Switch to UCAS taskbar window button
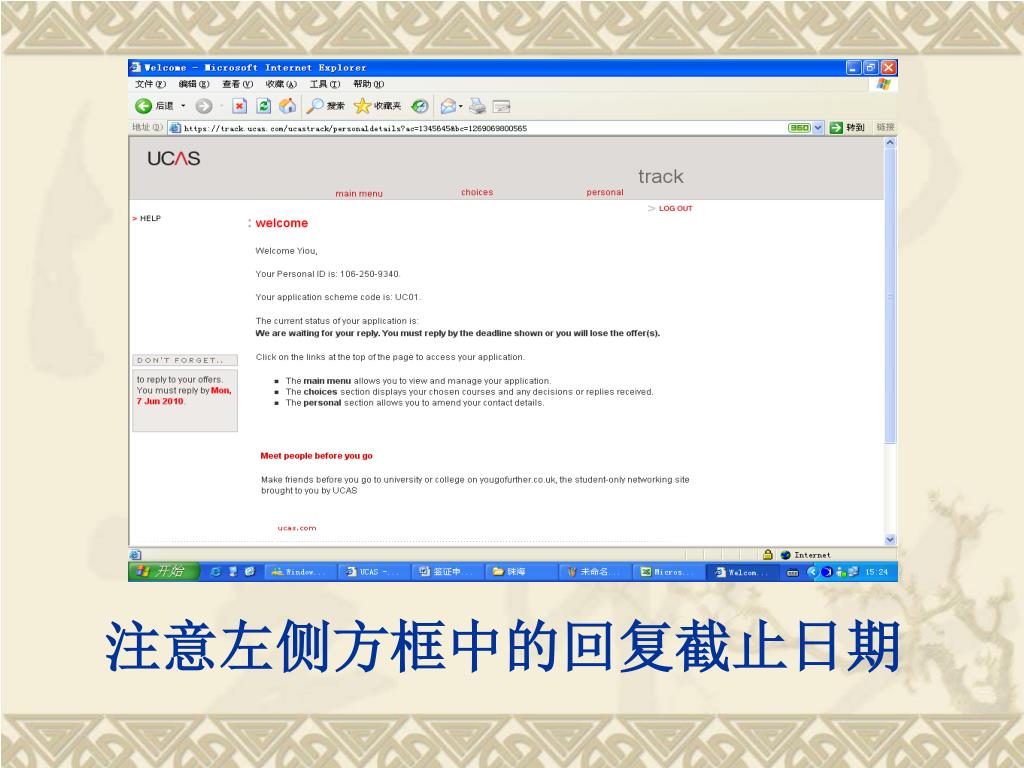This screenshot has height=768, width=1024. (x=374, y=571)
